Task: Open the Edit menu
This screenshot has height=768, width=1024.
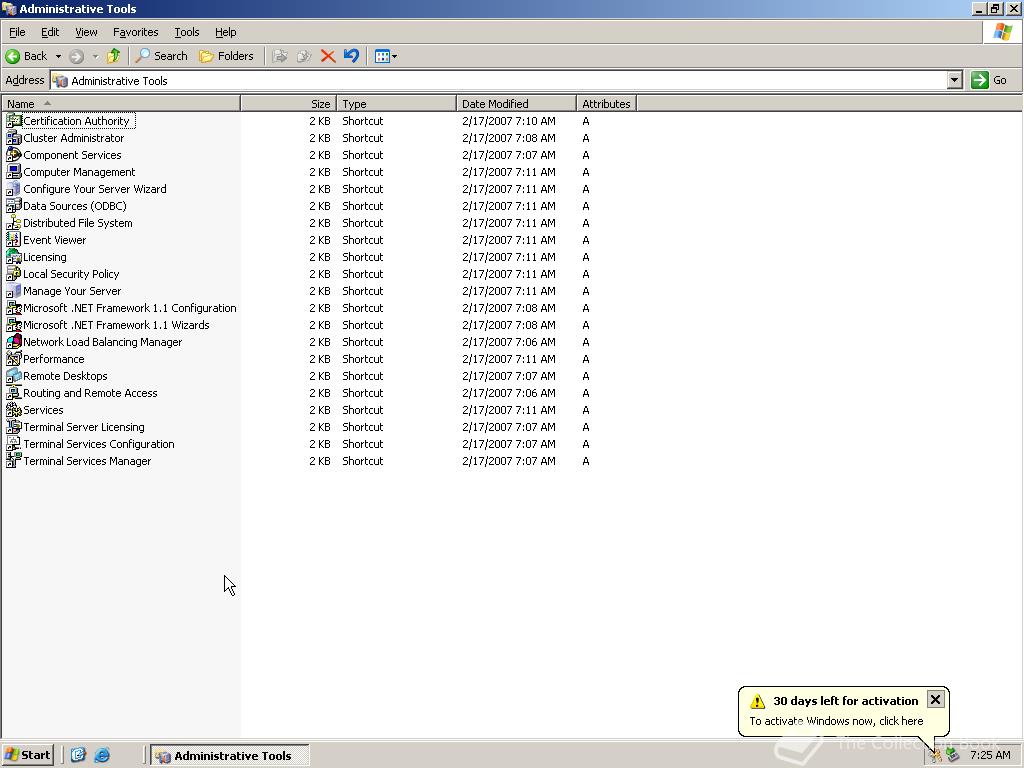Action: pos(50,32)
